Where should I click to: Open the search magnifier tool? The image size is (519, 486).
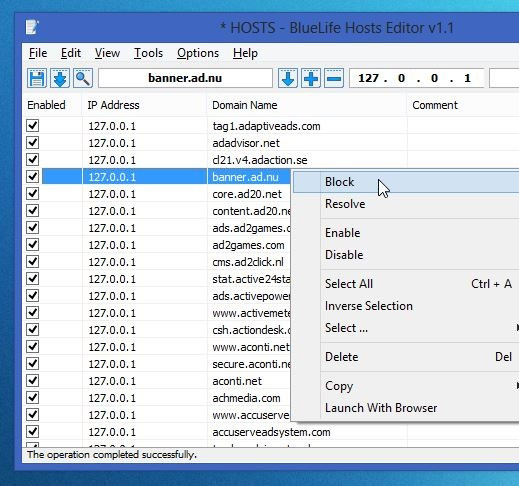click(83, 78)
